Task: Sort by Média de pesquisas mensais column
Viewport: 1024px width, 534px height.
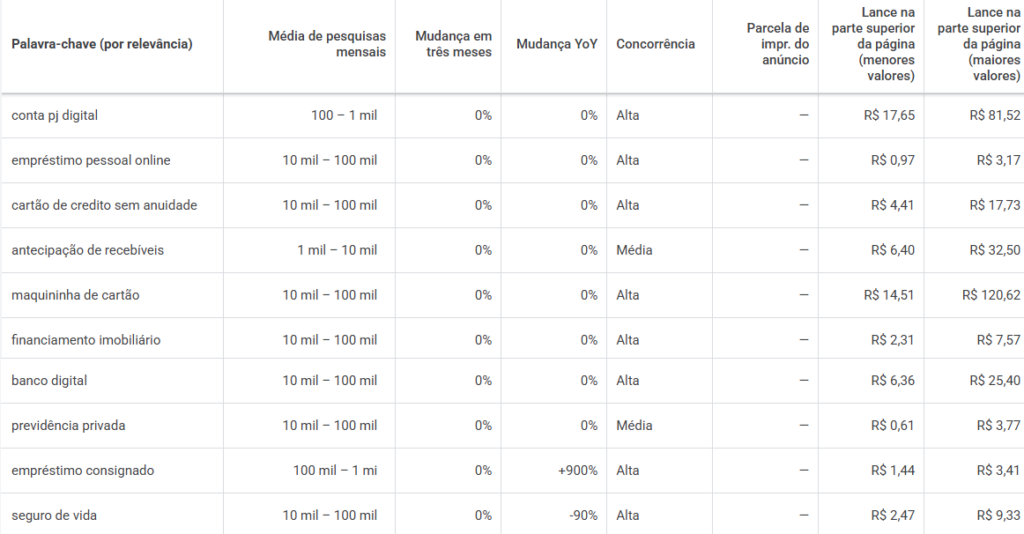Action: pos(327,44)
